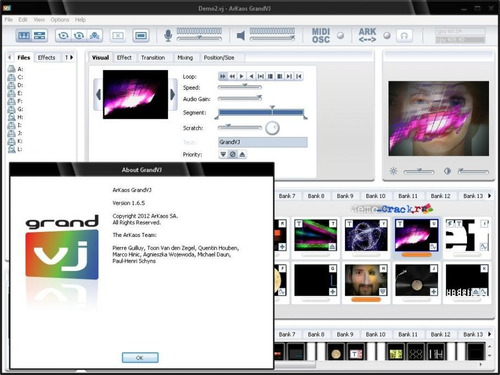Click the contrast half-circle icon under preview

tap(447, 171)
